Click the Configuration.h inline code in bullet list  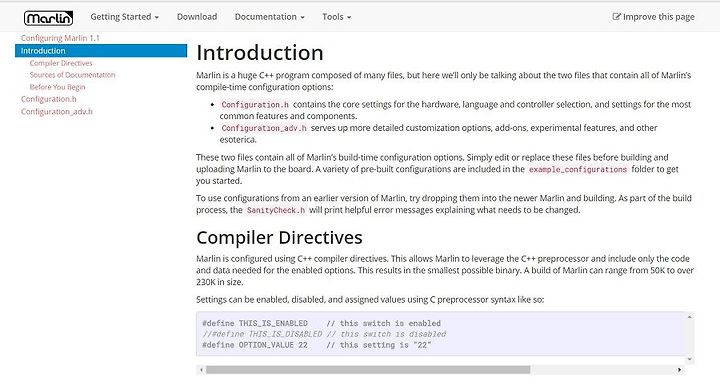pyautogui.click(x=255, y=105)
